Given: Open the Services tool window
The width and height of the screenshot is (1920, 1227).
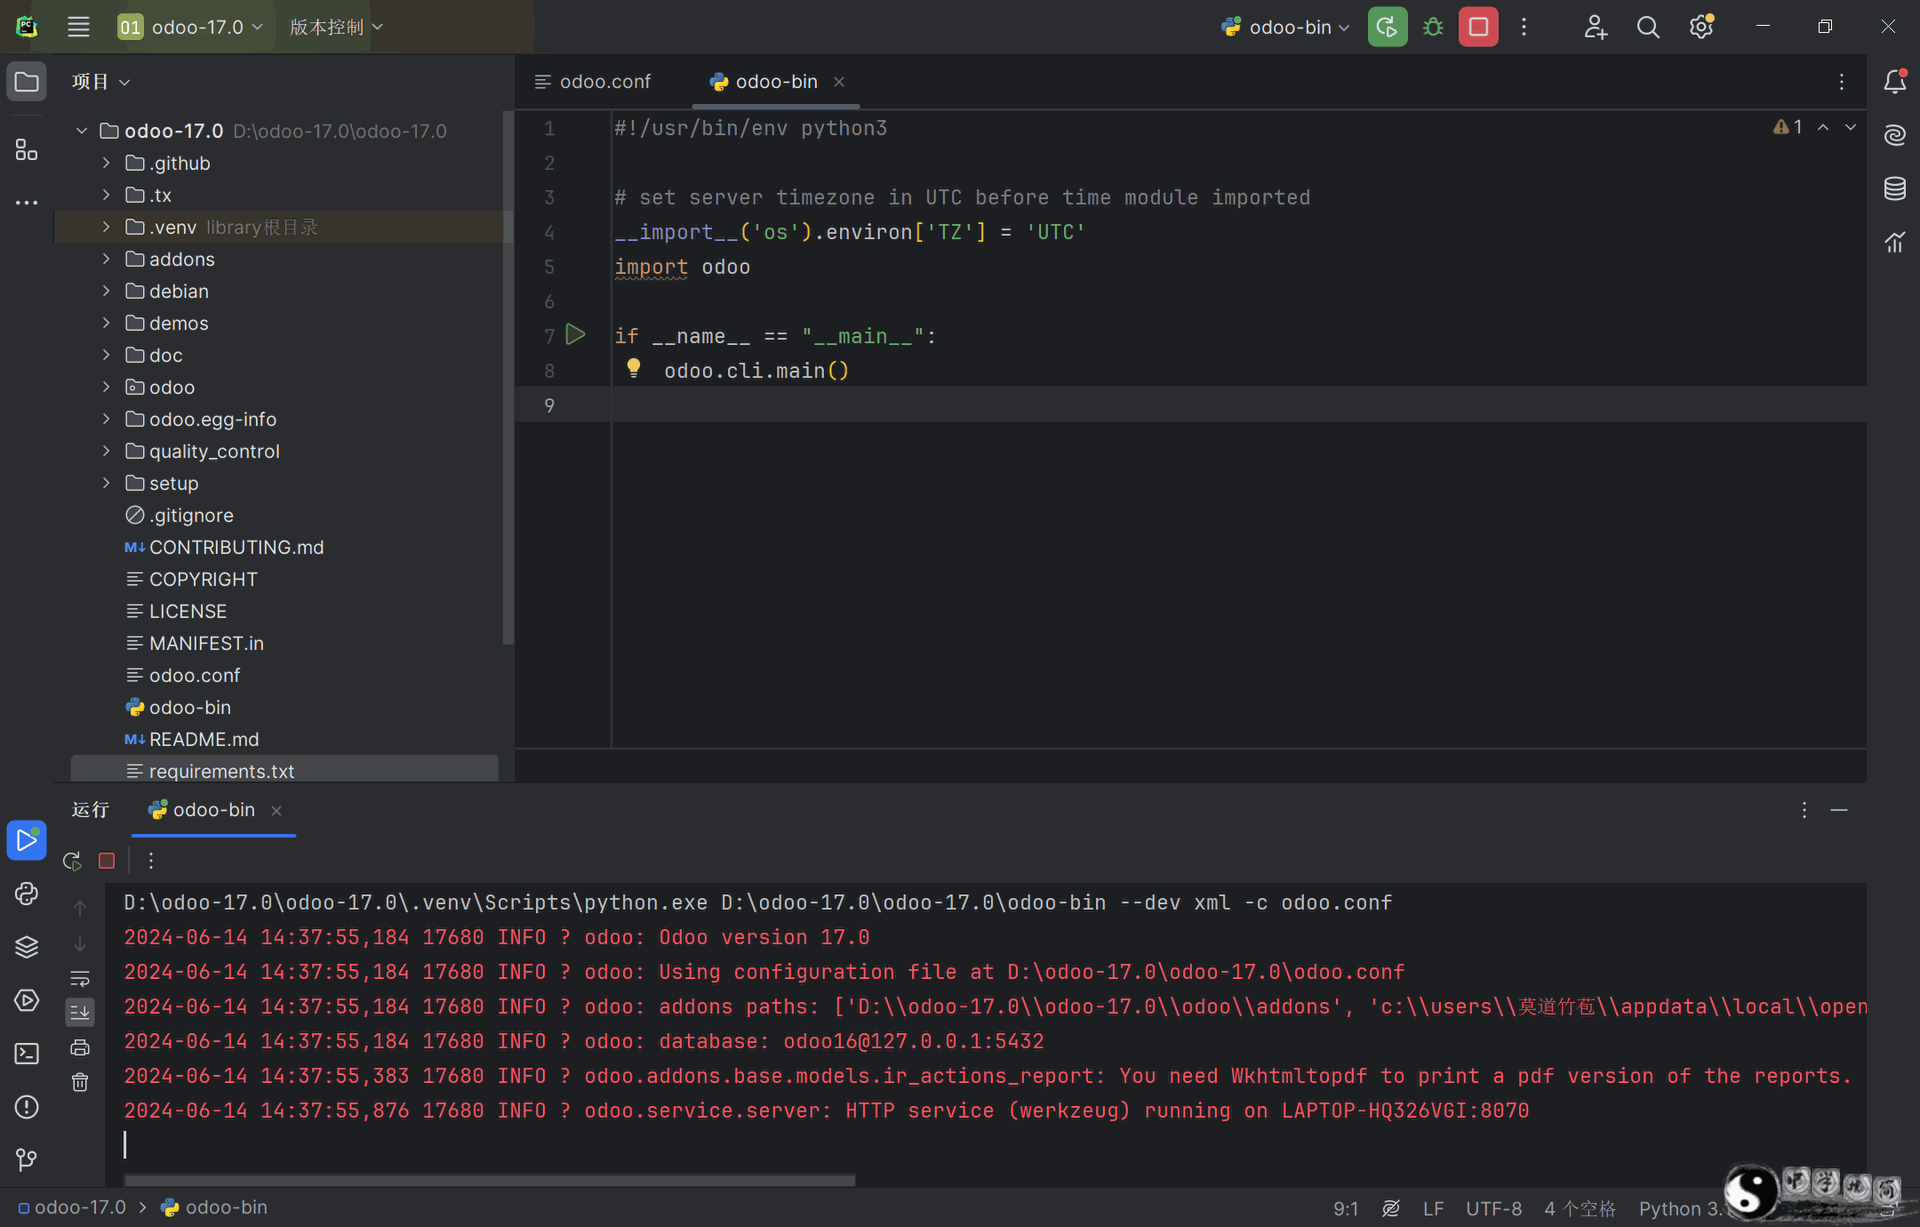Looking at the screenshot, I should click(27, 1000).
